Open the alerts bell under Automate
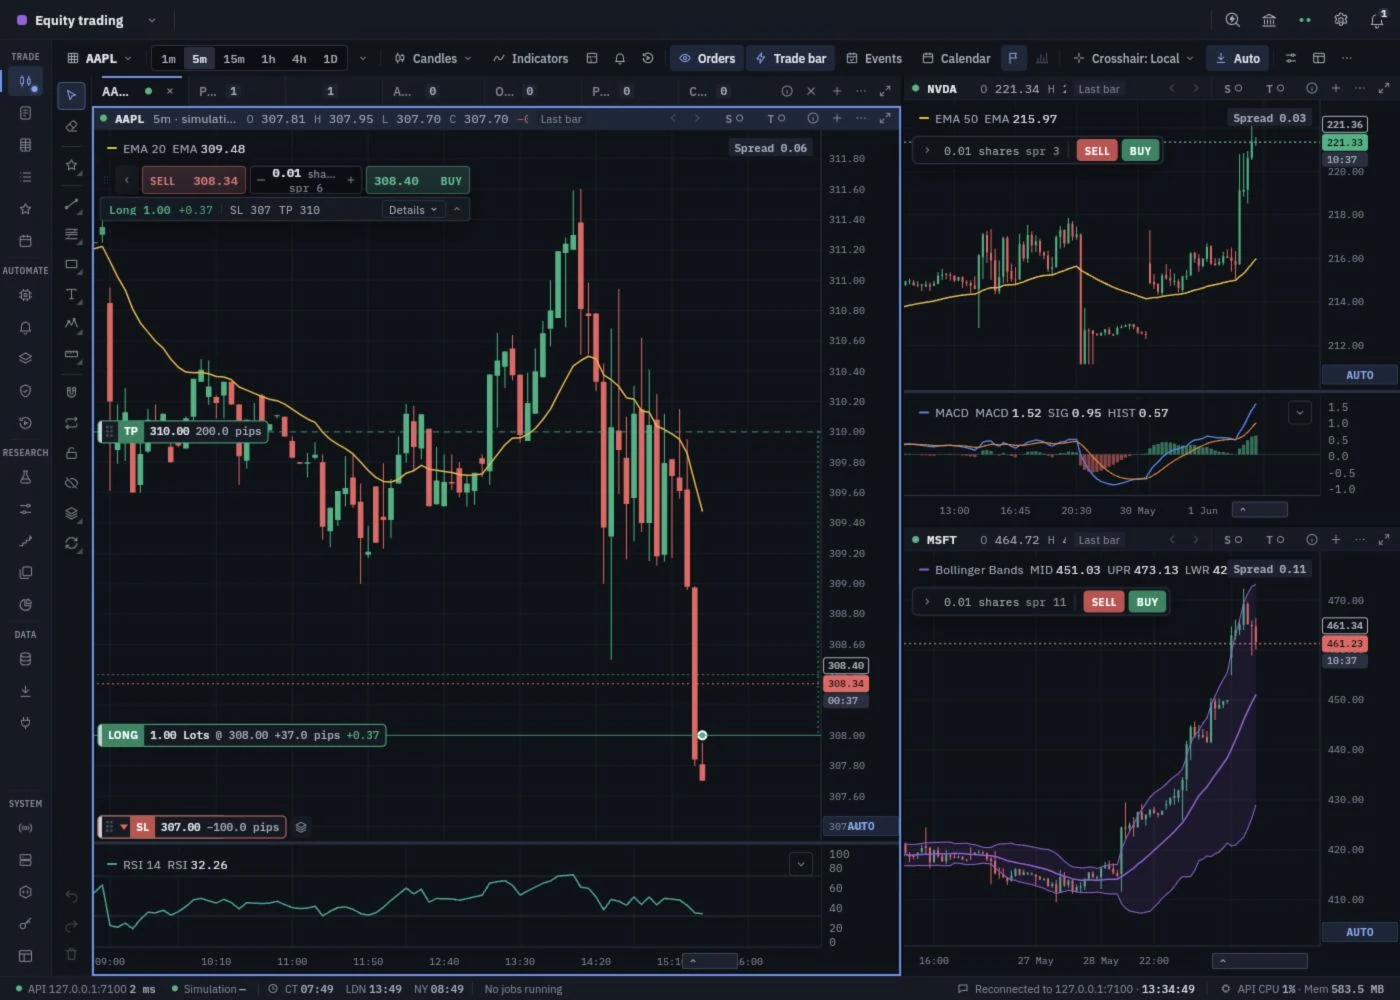The width and height of the screenshot is (1400, 1000). [25, 327]
